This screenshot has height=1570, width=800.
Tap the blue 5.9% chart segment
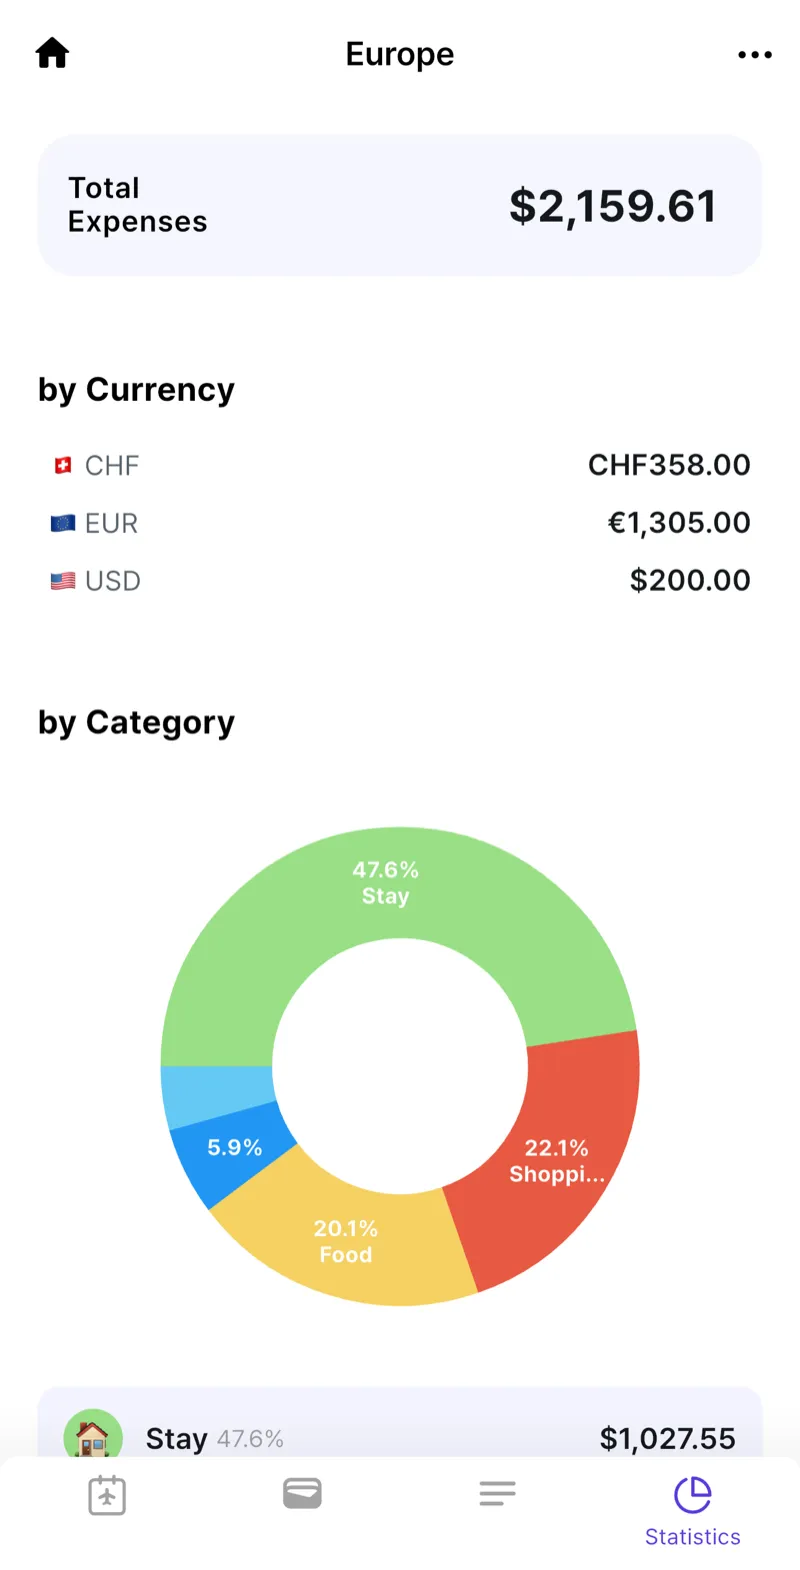point(232,1150)
